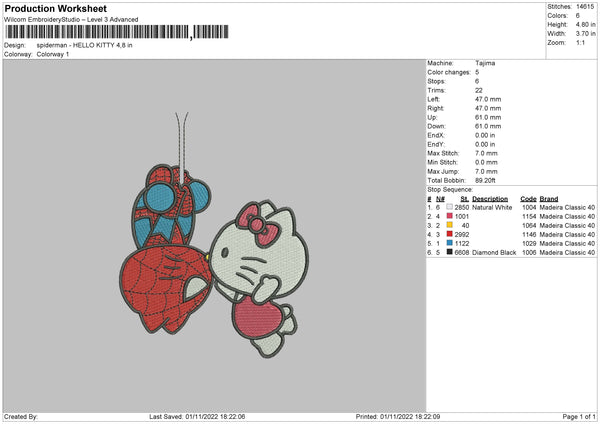This screenshot has height=424, width=600.
Task: Click the 'Brand' column header
Action: click(549, 199)
